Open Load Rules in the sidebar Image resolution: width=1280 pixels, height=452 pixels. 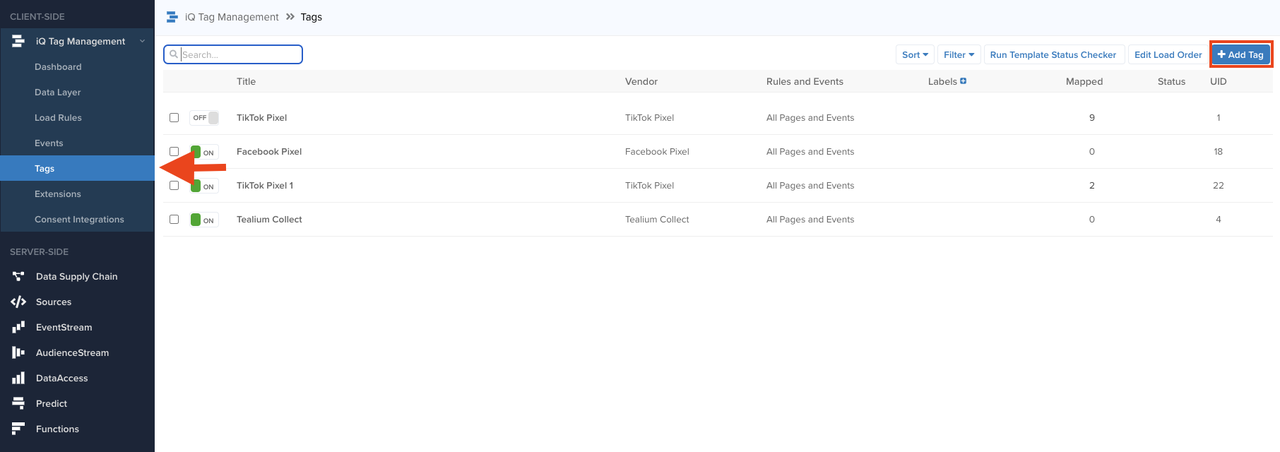tap(58, 118)
